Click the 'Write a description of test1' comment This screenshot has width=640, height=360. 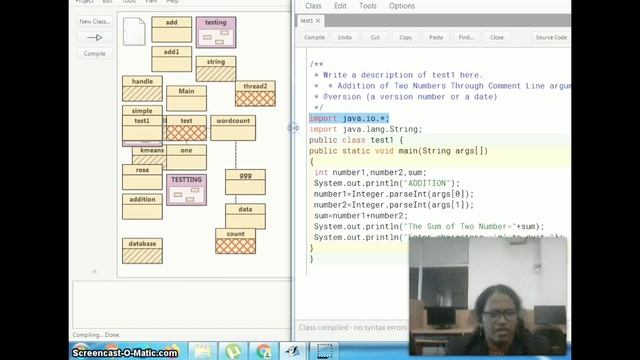398,75
